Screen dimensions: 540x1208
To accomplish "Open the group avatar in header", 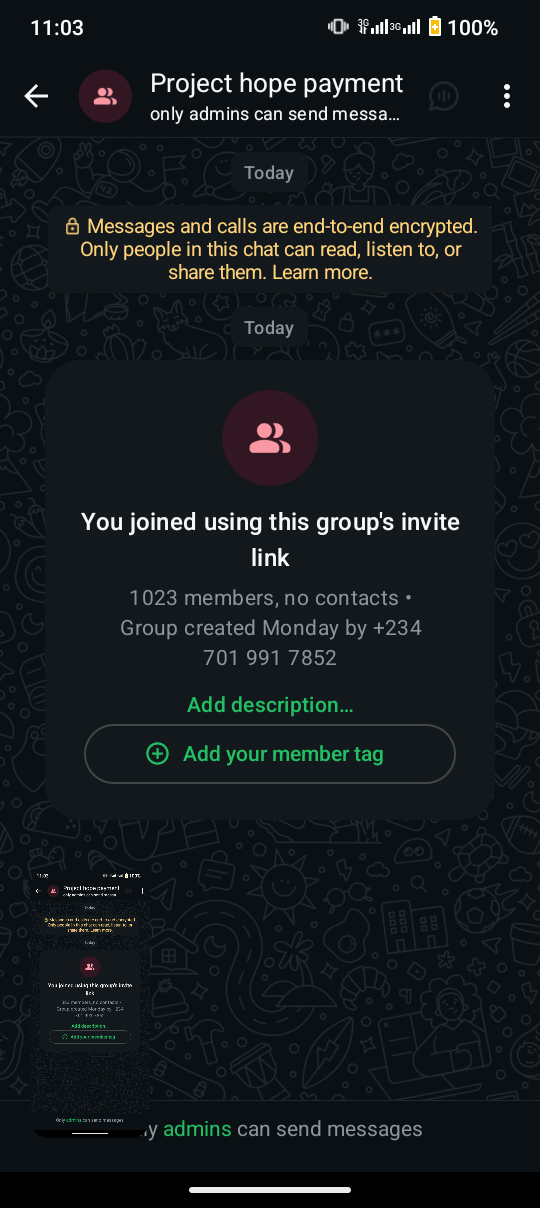I will coord(105,96).
